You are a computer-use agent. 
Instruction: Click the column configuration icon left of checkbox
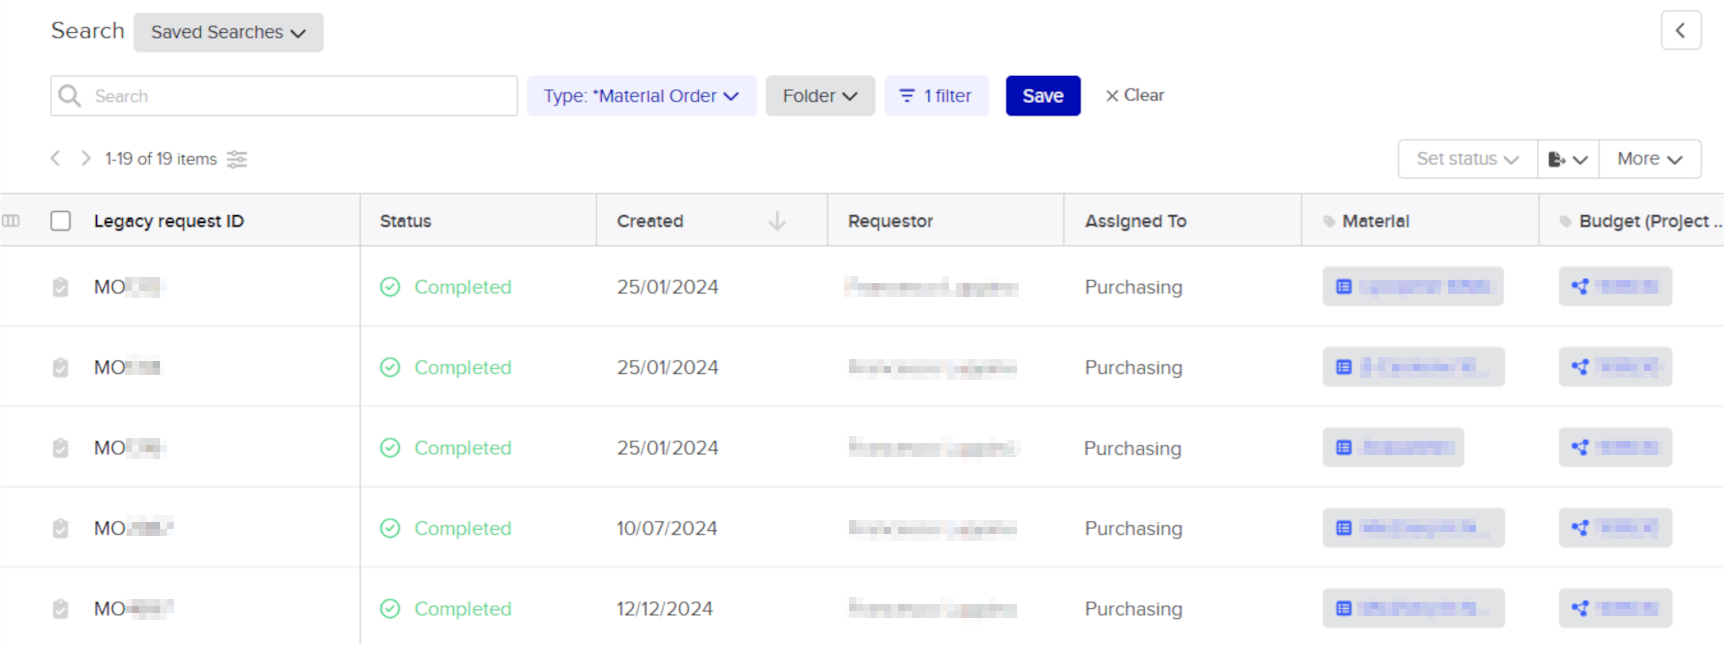coord(11,221)
